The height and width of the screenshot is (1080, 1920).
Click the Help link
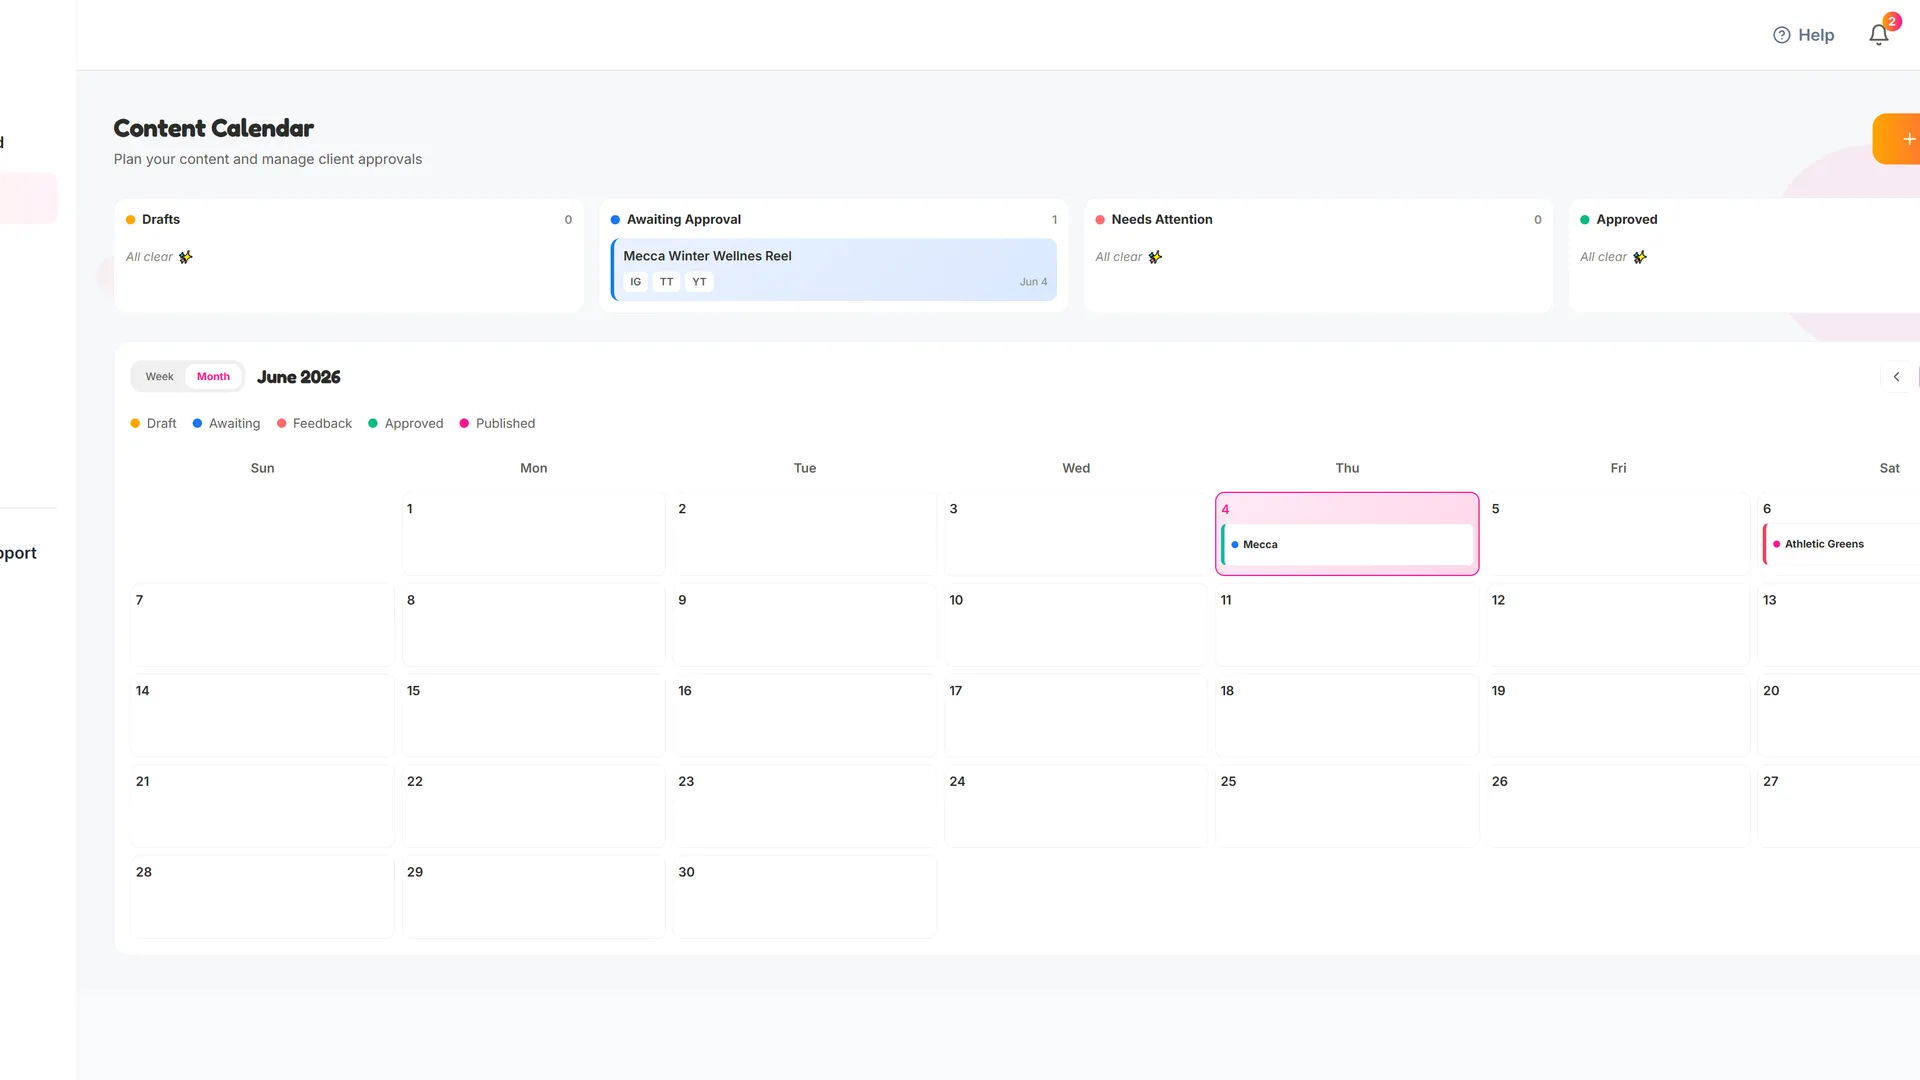coord(1804,35)
